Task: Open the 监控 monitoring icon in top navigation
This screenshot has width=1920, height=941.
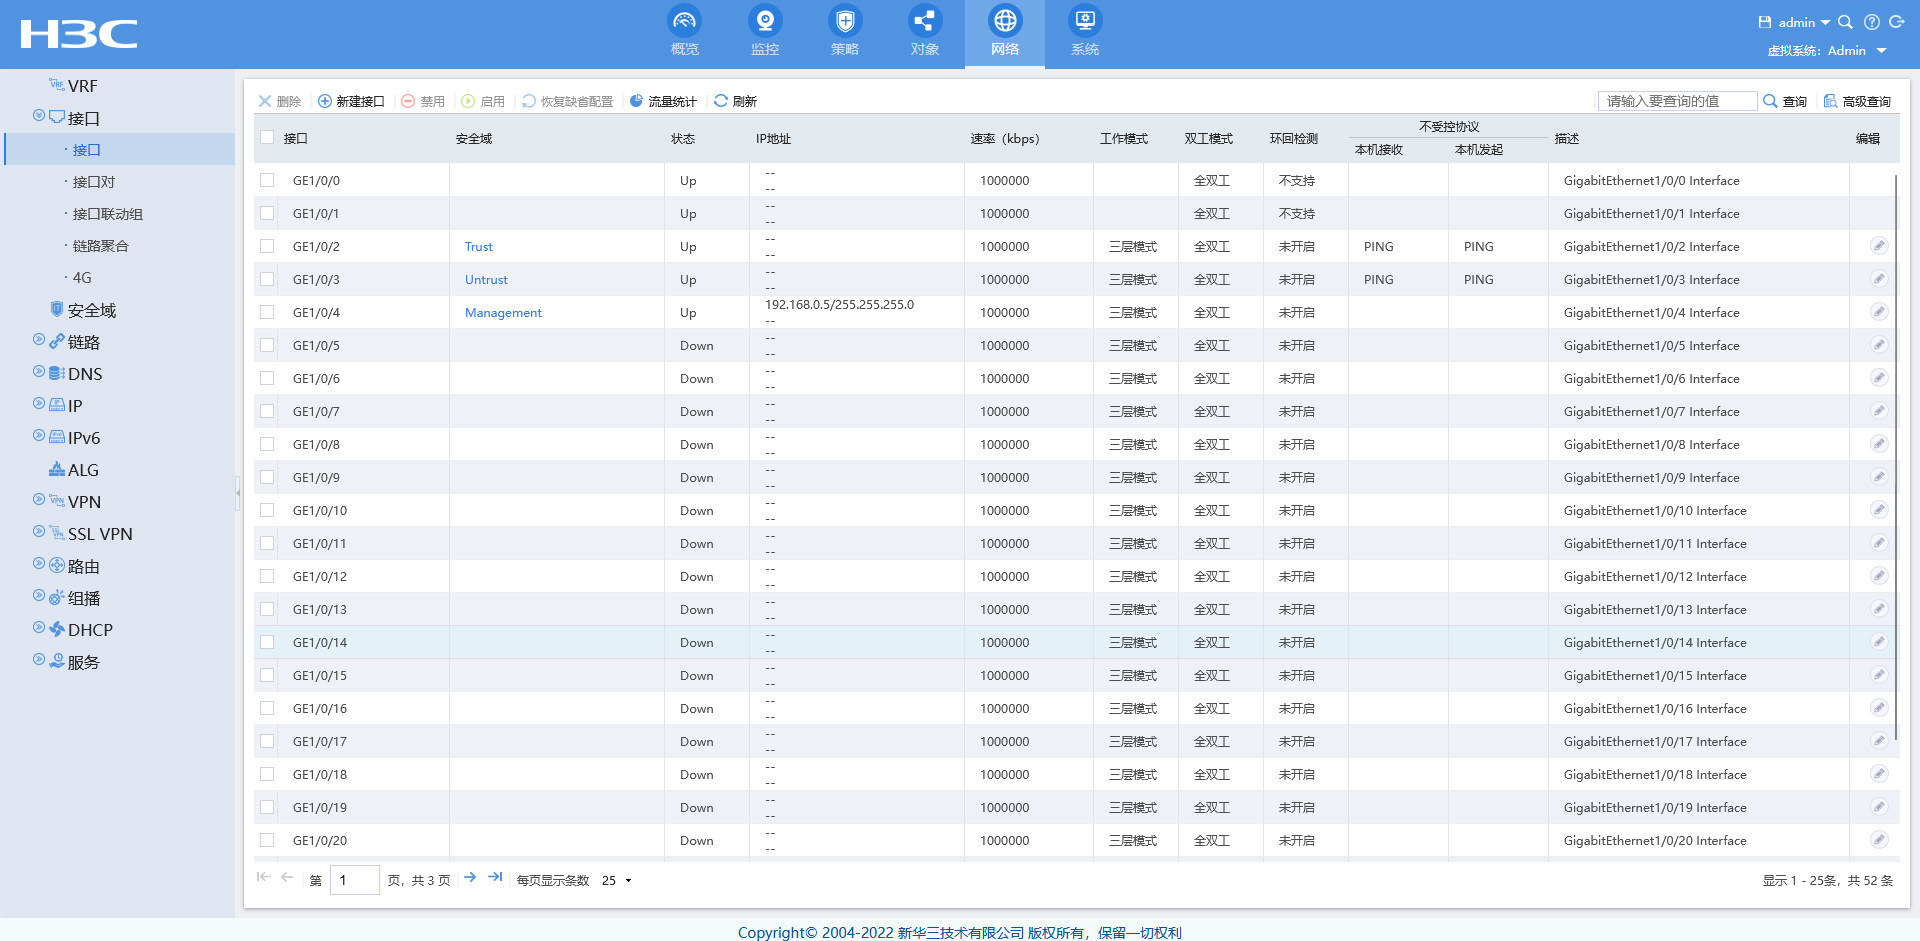Action: click(764, 21)
